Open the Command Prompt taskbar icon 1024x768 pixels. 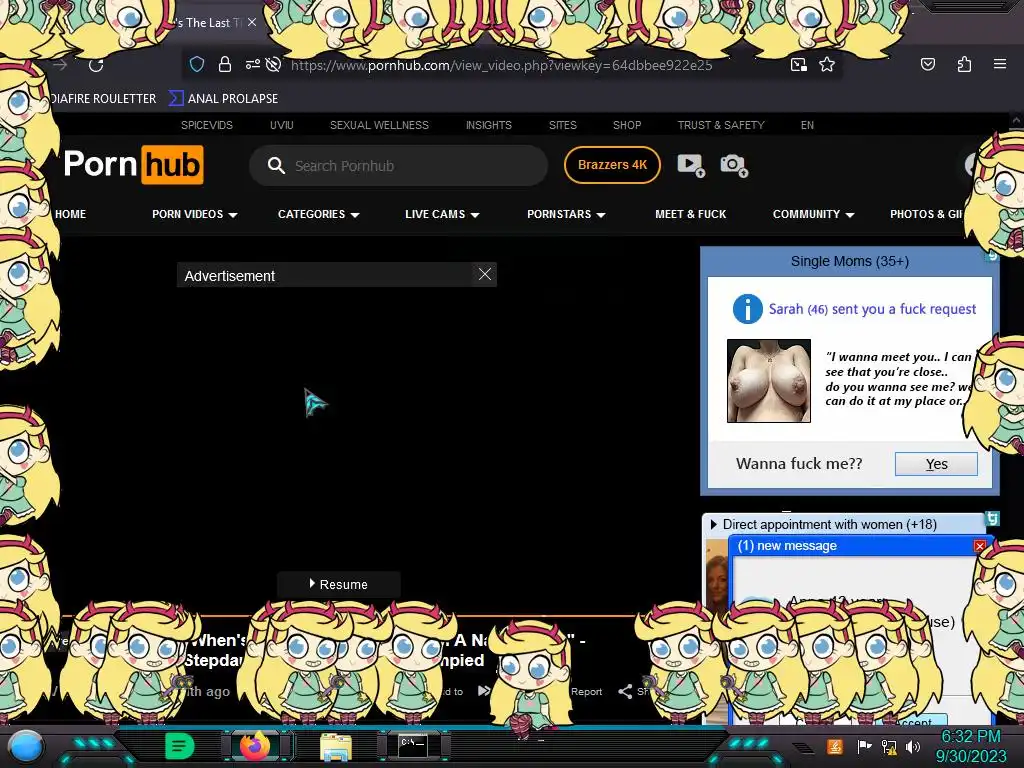[413, 746]
